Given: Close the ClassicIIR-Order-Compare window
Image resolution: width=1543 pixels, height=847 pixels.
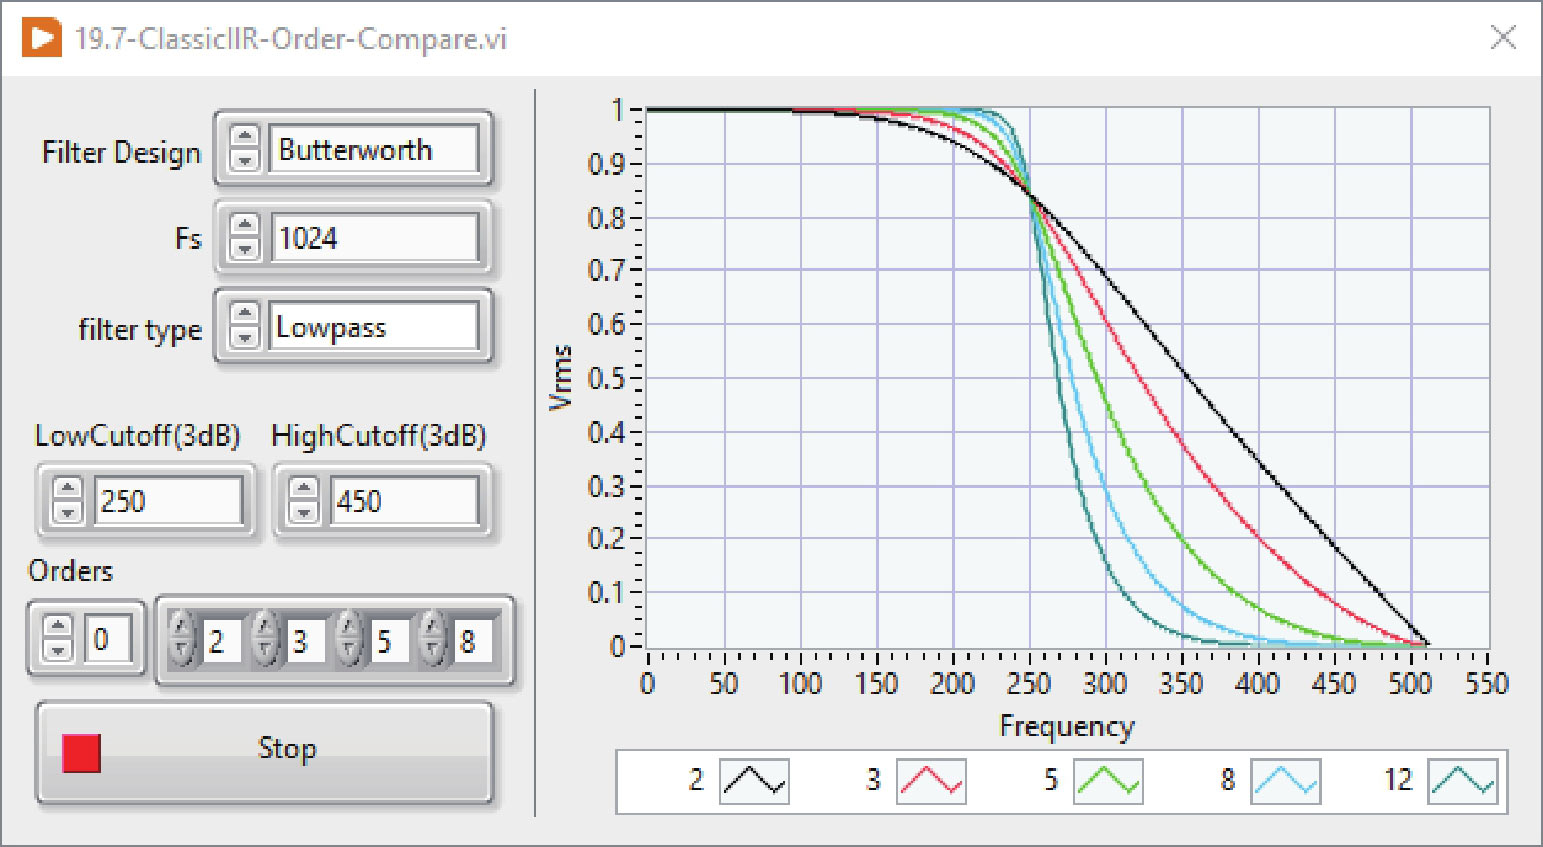Looking at the screenshot, I should 1502,38.
